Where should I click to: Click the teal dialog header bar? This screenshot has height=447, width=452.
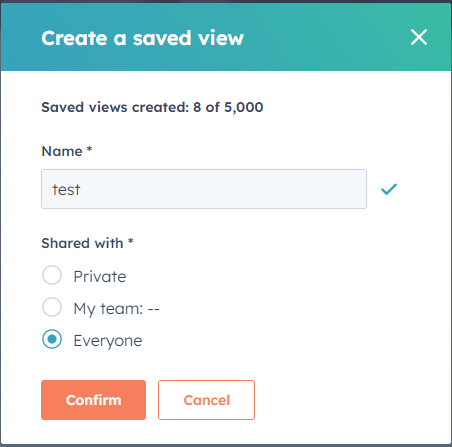[x=226, y=37]
